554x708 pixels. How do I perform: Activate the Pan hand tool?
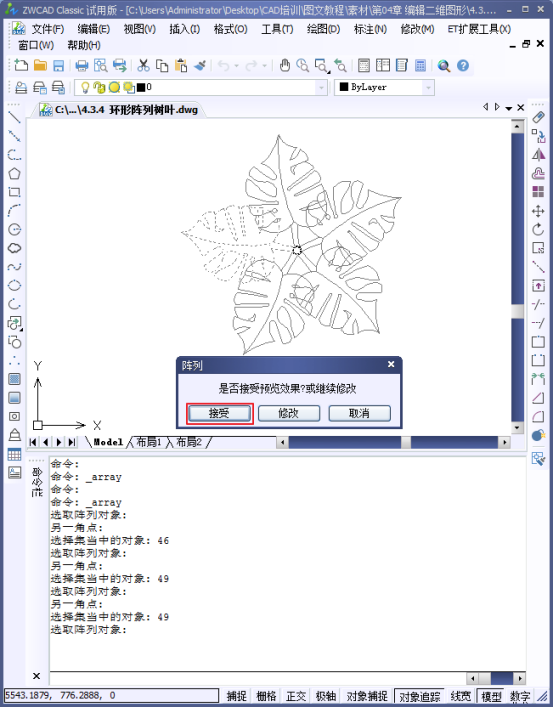284,66
